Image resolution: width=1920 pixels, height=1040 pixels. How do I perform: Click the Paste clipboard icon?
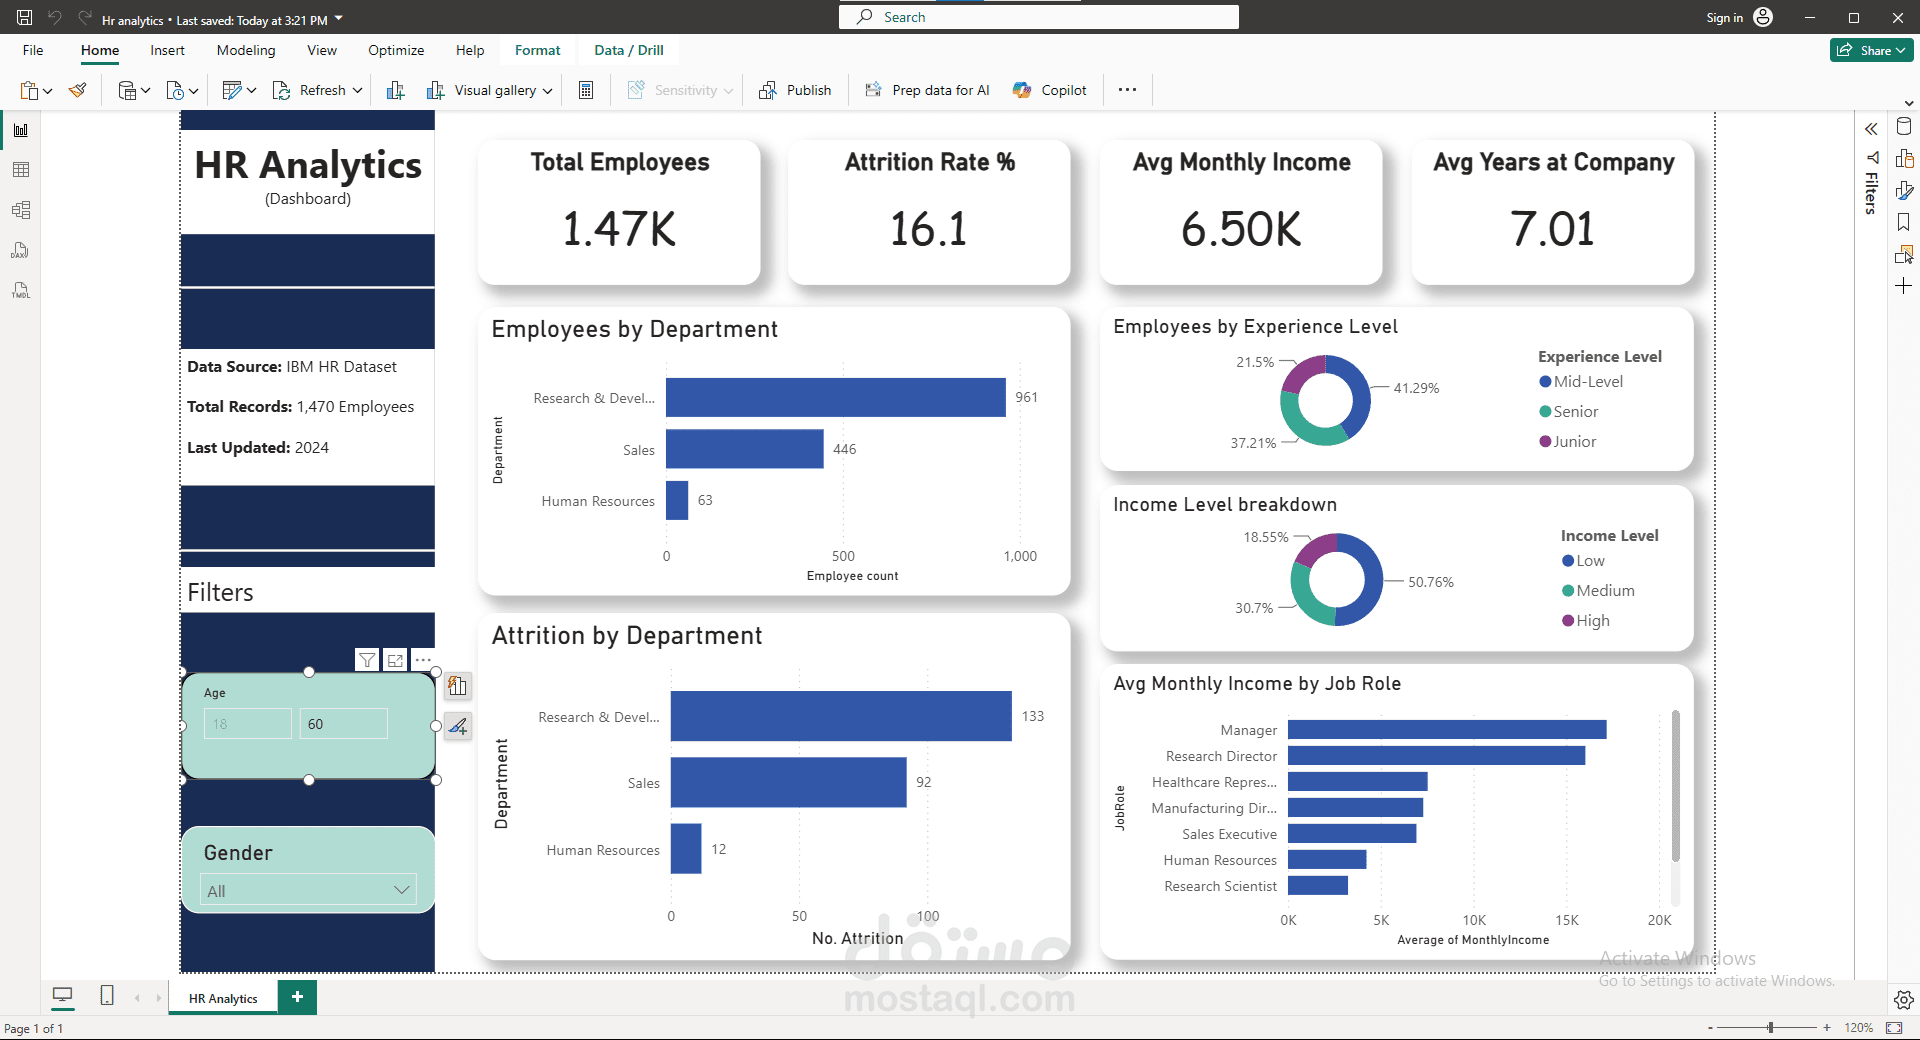(x=29, y=91)
